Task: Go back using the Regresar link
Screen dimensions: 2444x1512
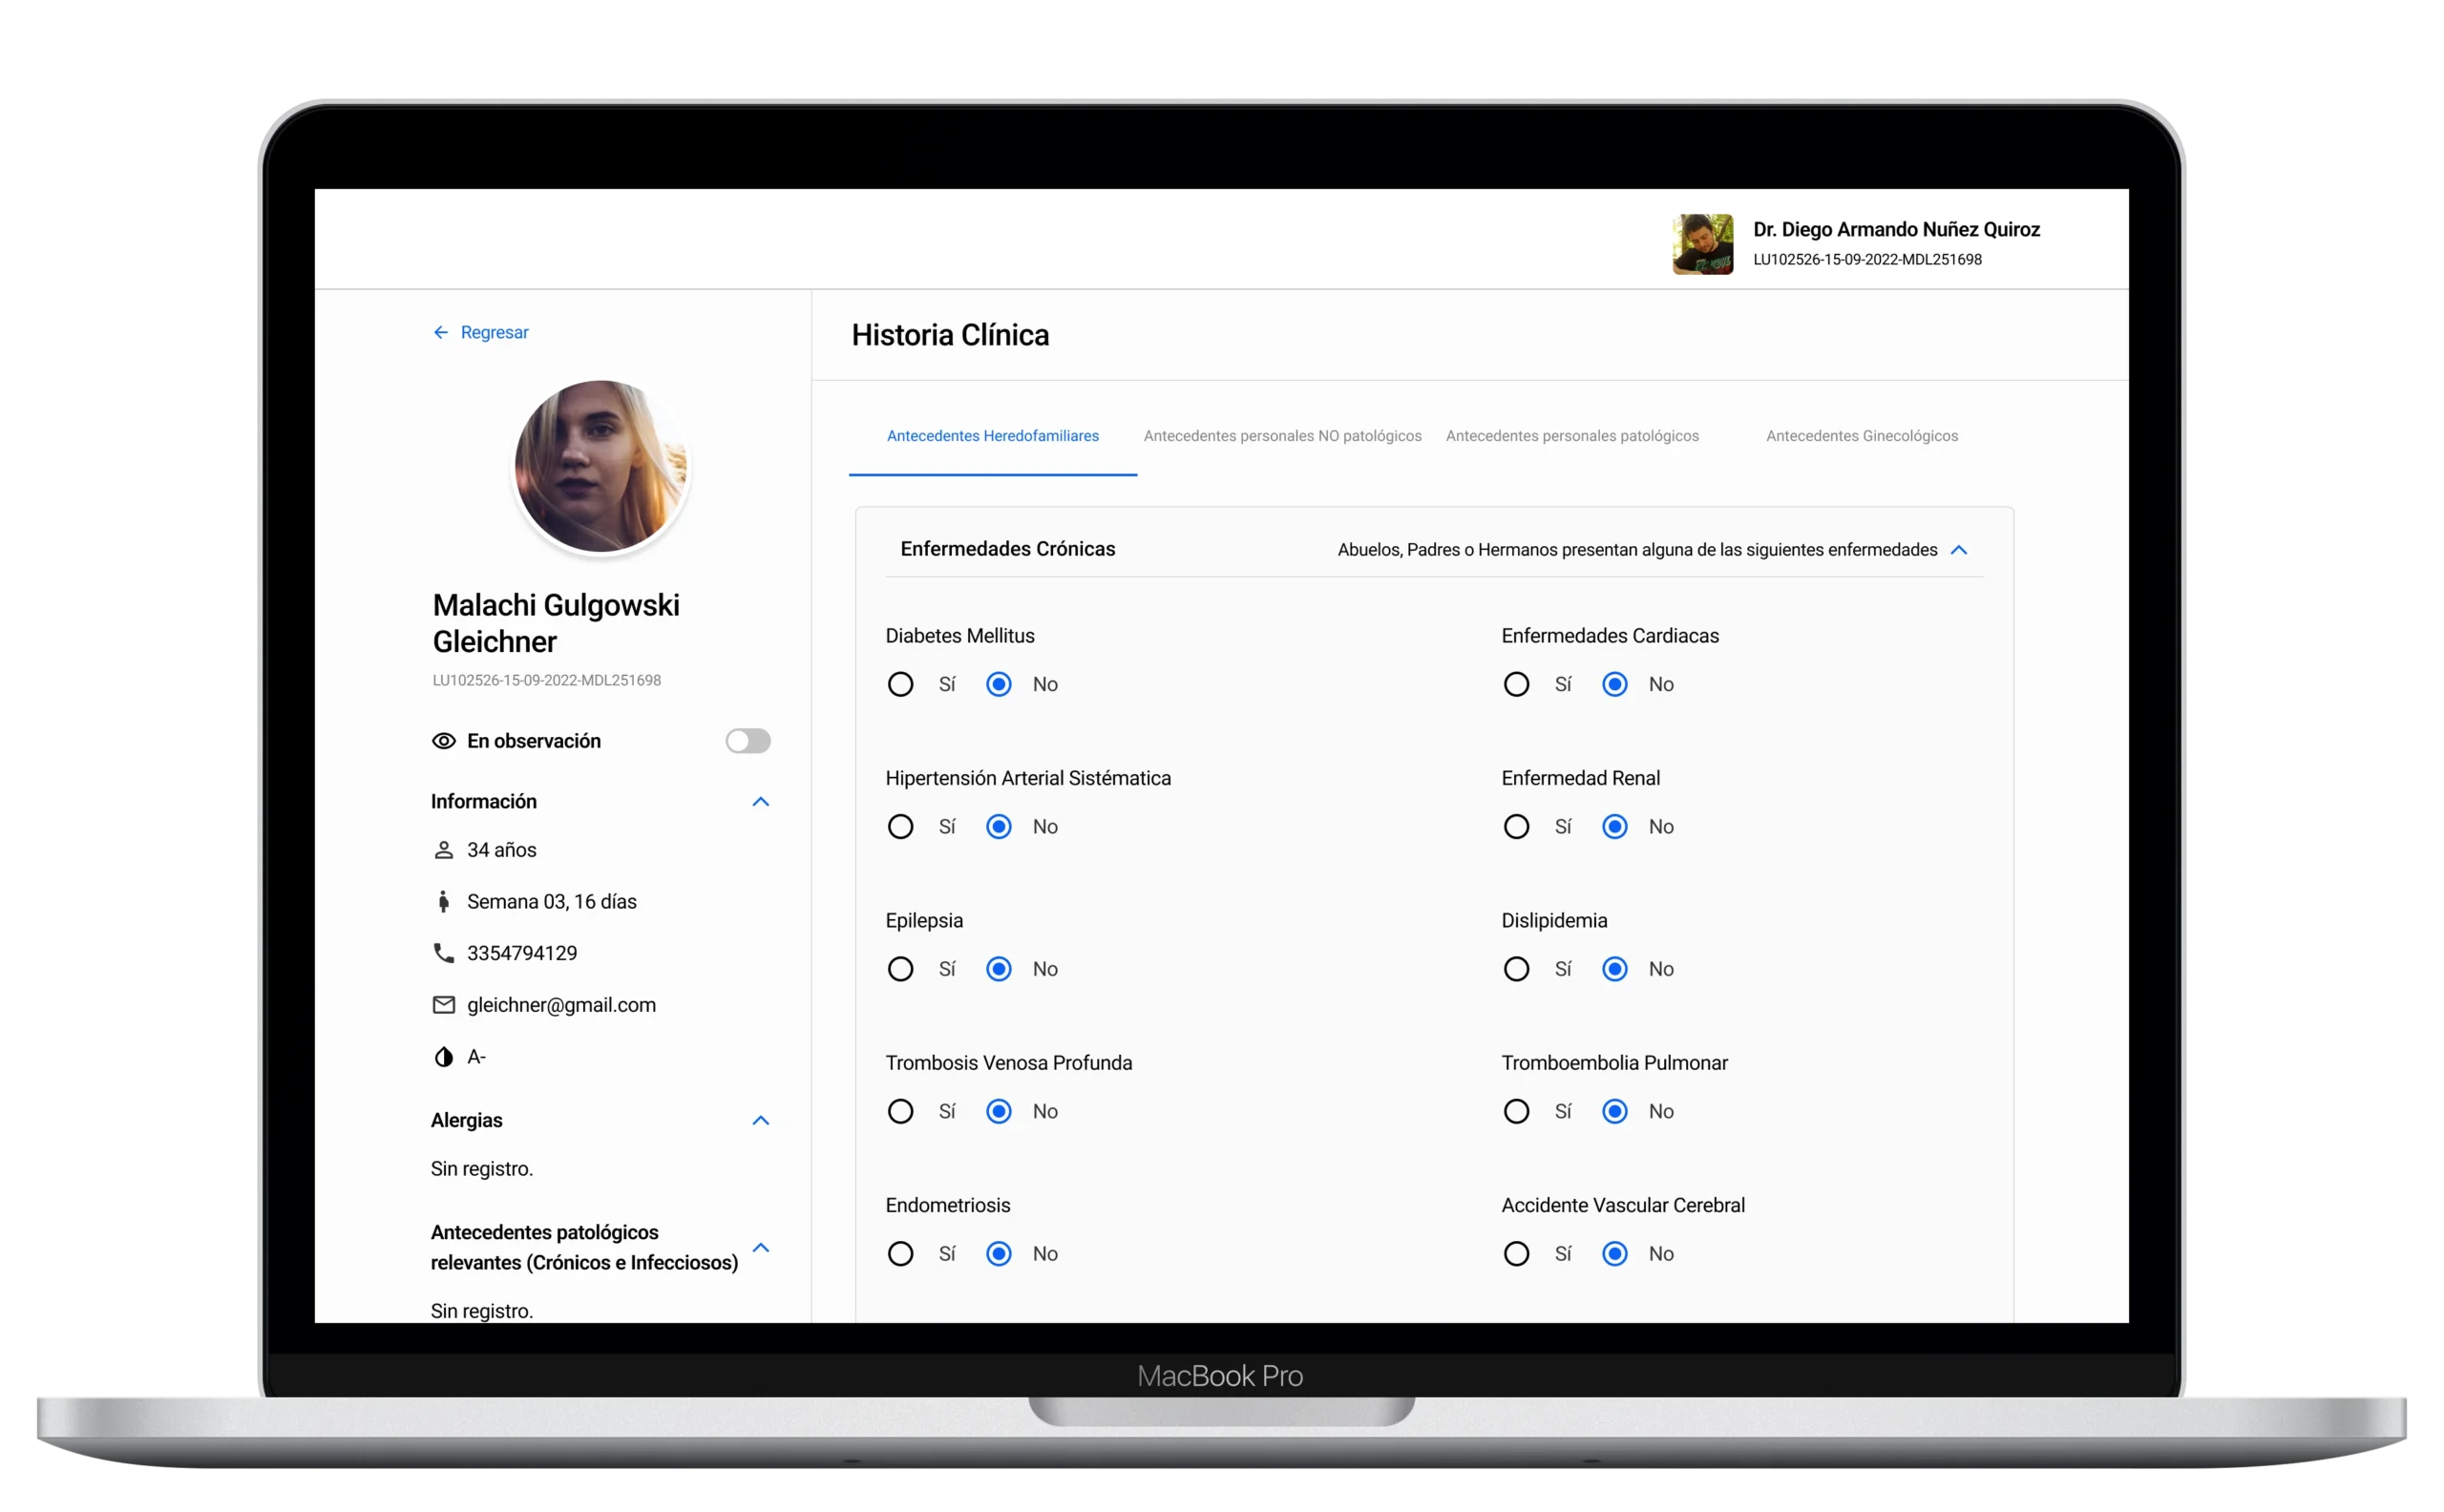Action: (x=480, y=332)
